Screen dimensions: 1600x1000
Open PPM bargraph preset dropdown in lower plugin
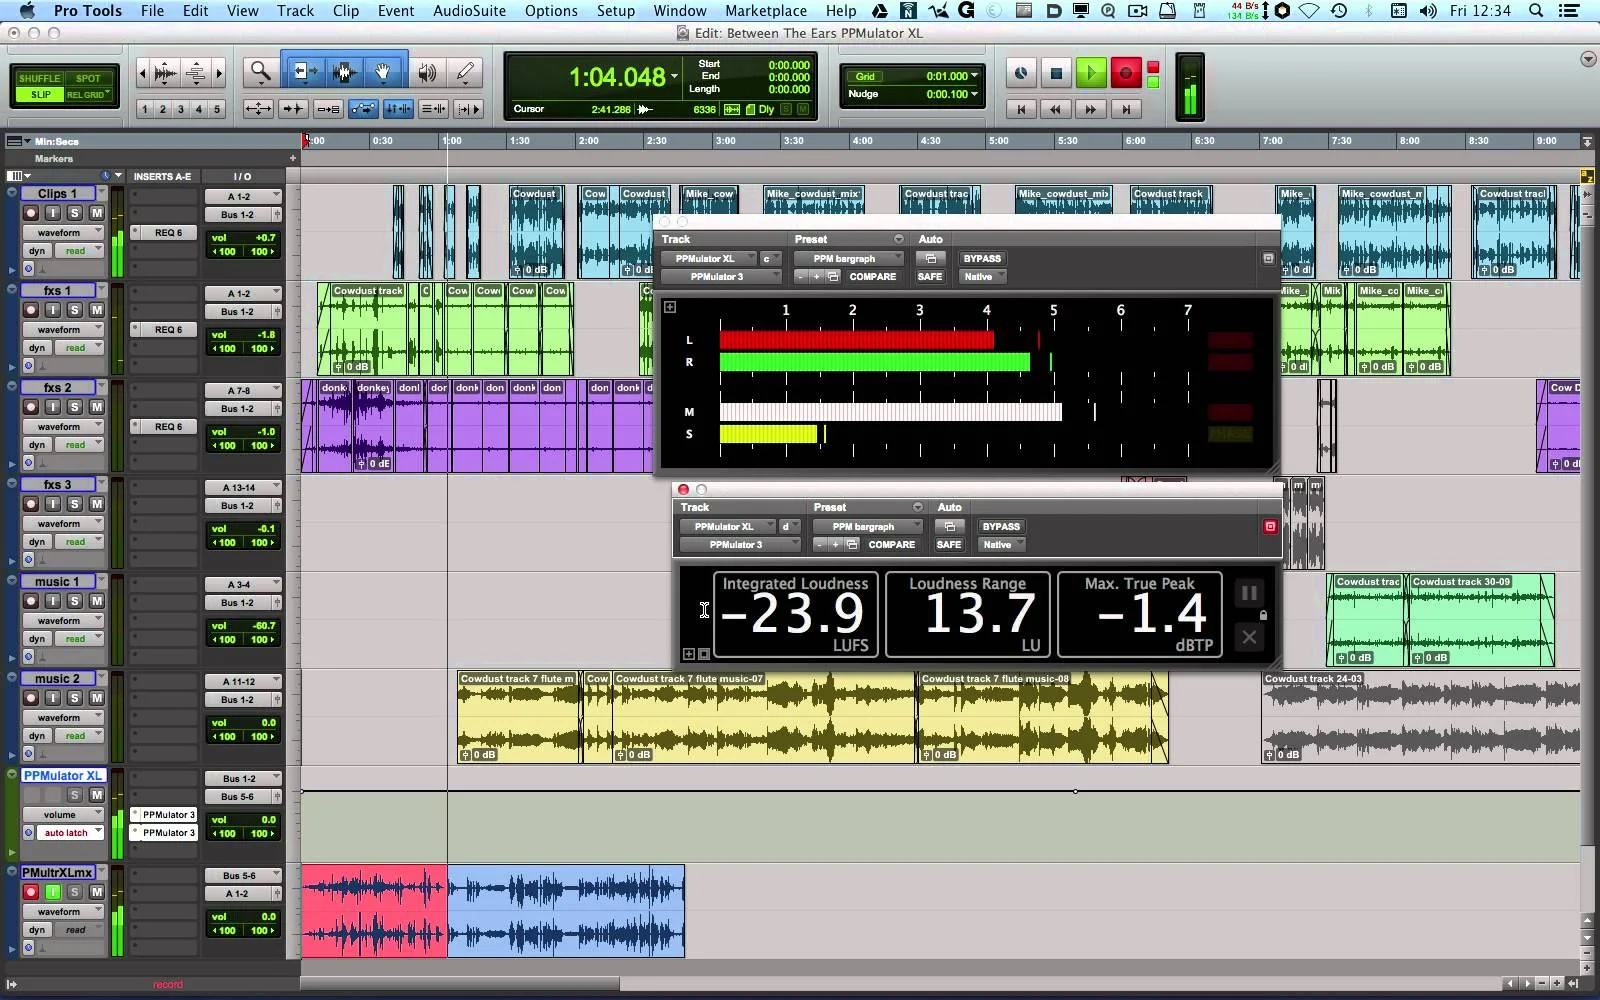(867, 527)
